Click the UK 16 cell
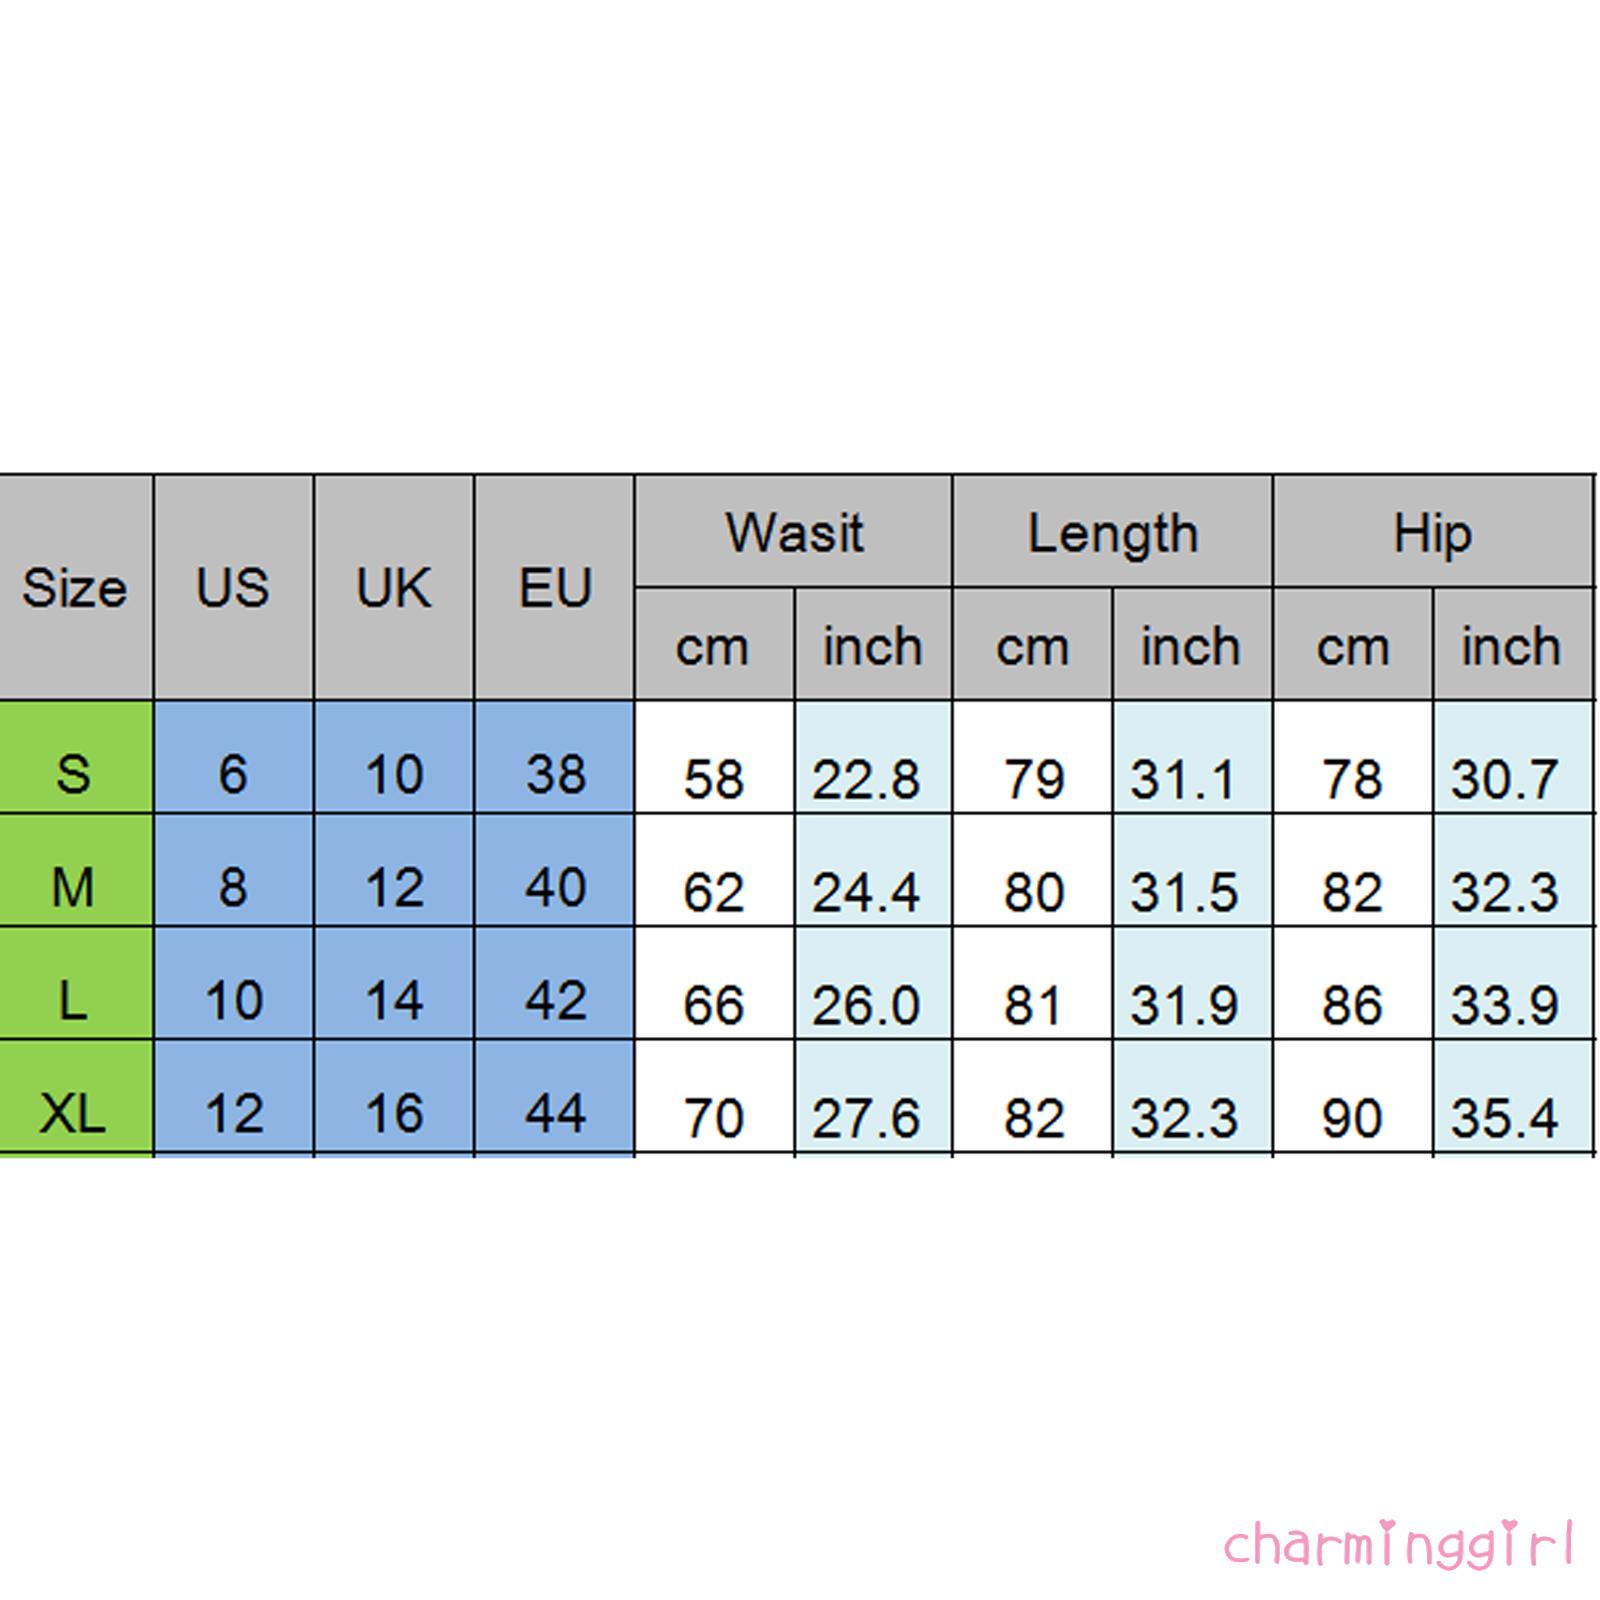 (394, 1113)
